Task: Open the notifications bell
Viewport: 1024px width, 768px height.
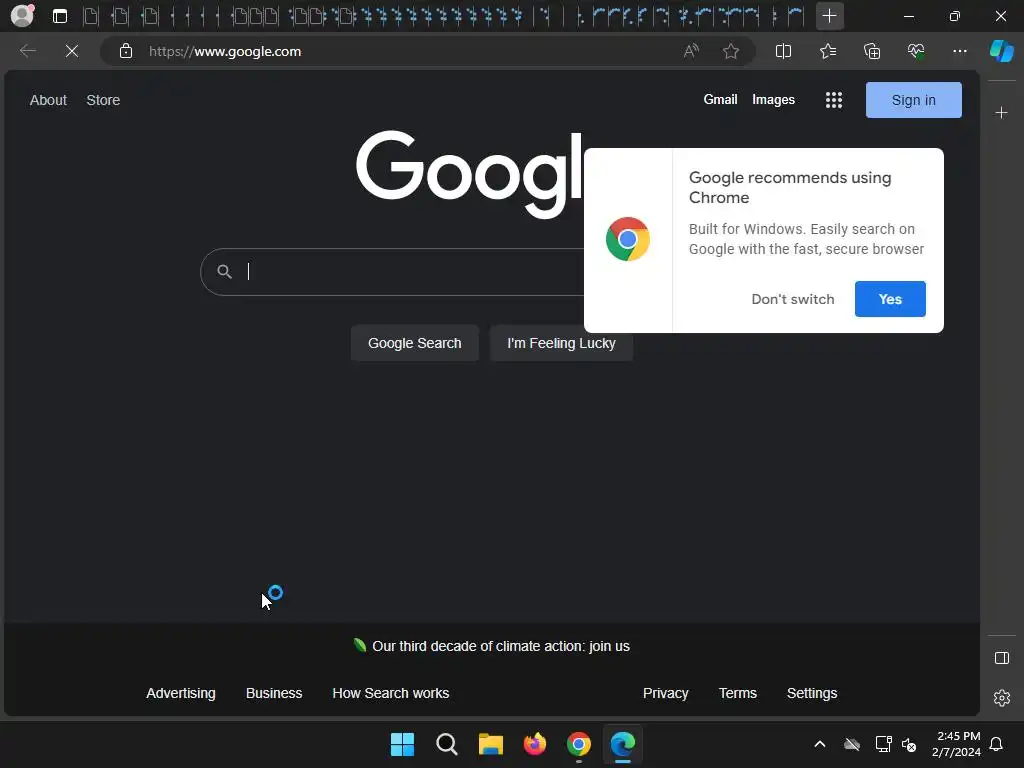Action: (x=996, y=744)
